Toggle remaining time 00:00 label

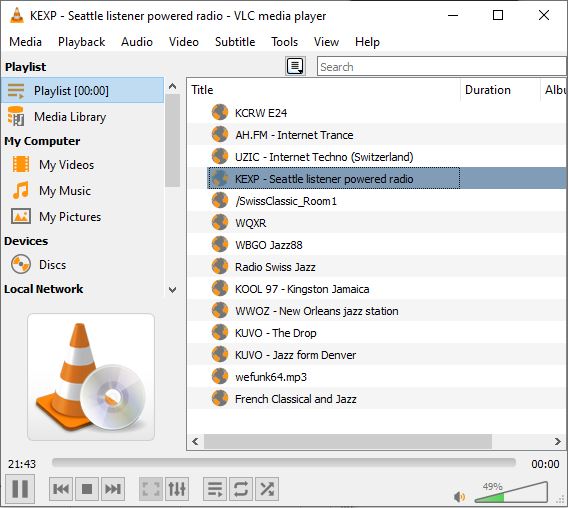click(545, 464)
